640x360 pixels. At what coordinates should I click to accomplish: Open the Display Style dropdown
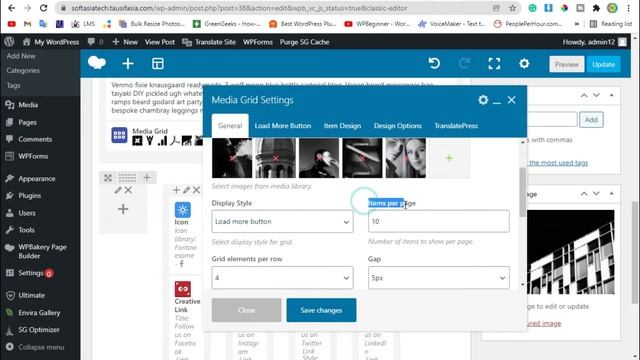tap(282, 221)
